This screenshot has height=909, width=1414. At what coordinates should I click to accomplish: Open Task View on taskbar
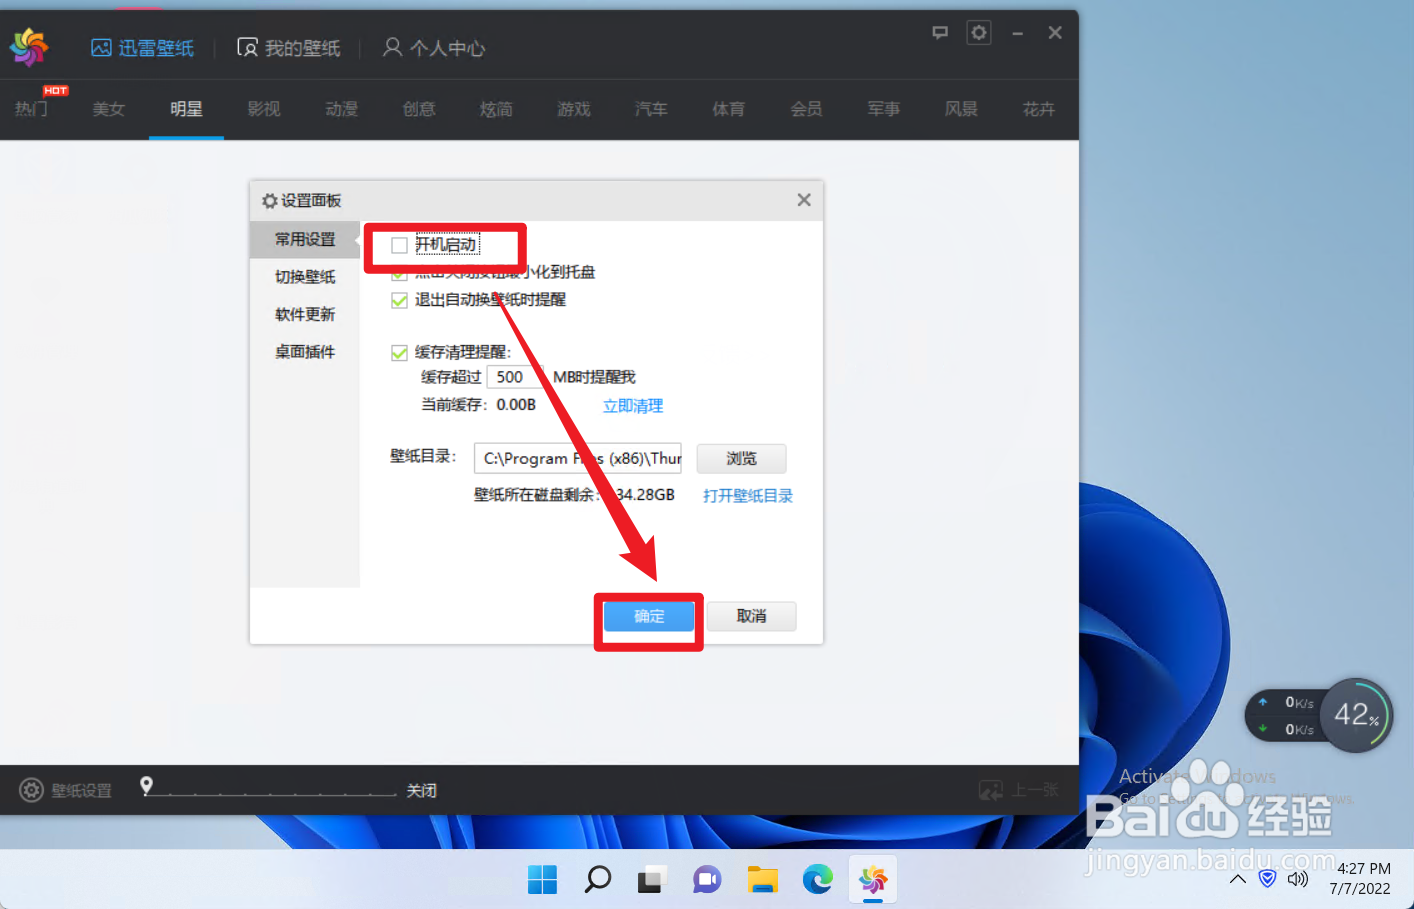[x=652, y=880]
